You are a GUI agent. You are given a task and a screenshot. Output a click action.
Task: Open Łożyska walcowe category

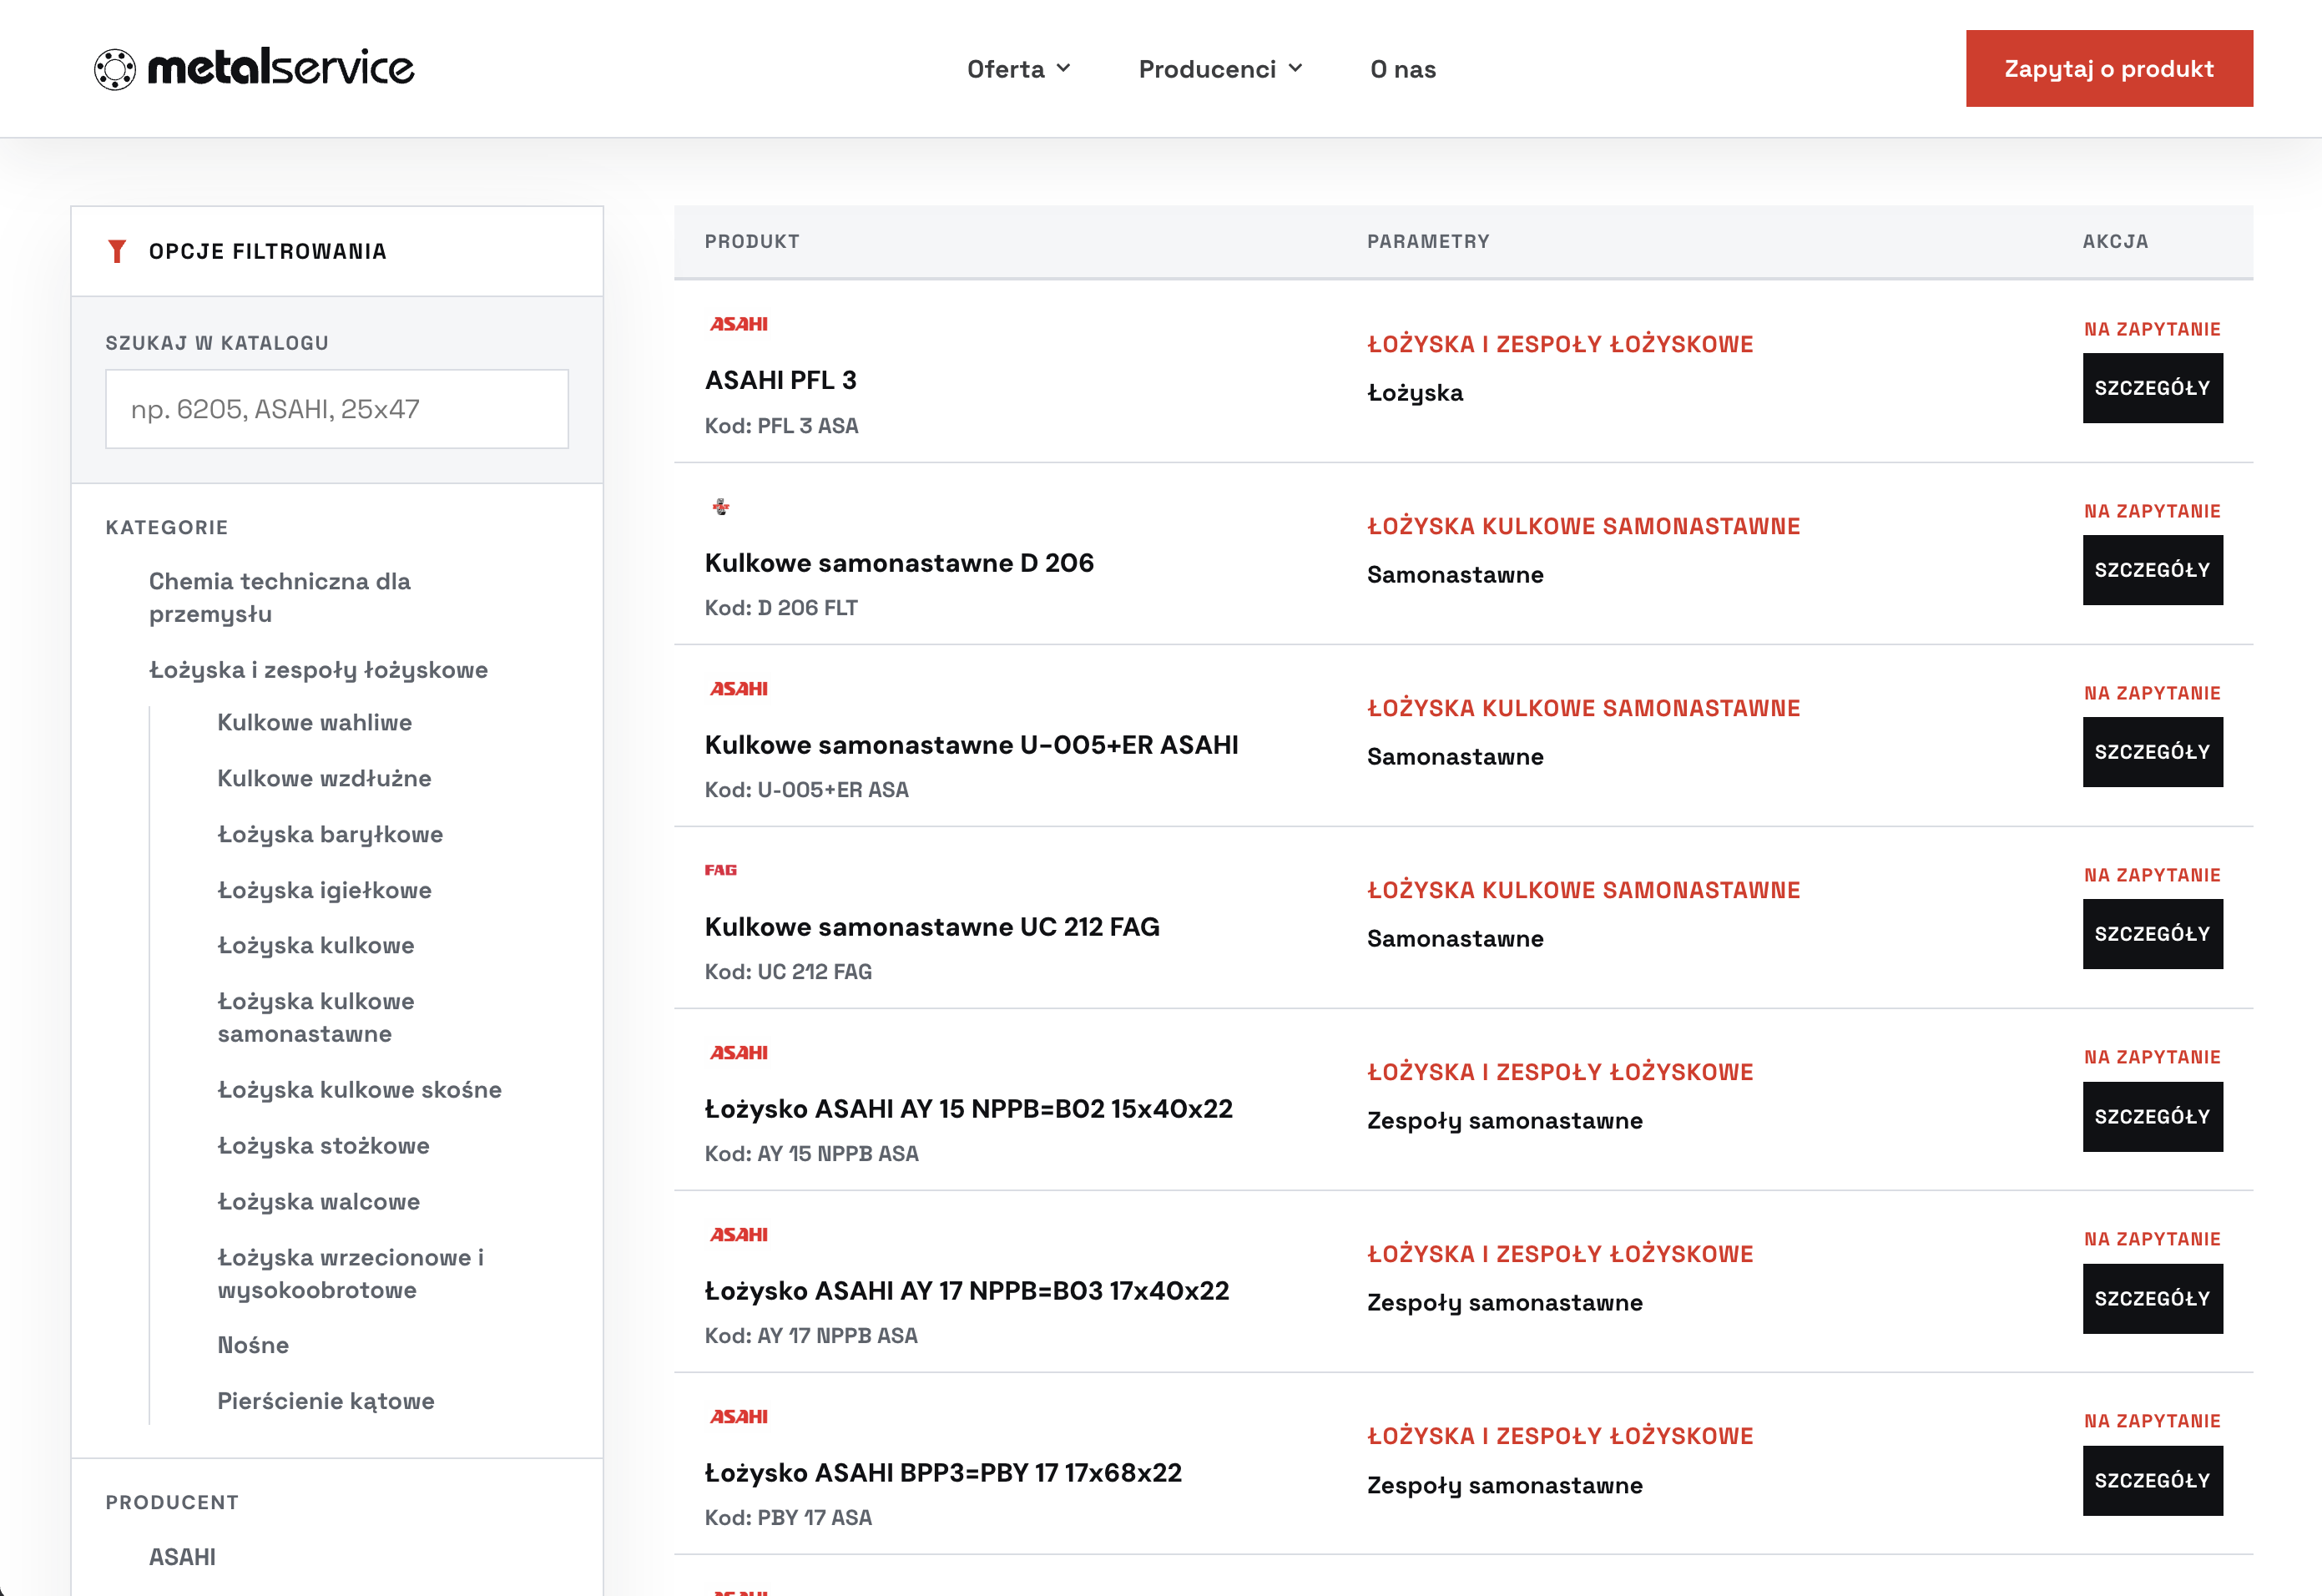[319, 1202]
